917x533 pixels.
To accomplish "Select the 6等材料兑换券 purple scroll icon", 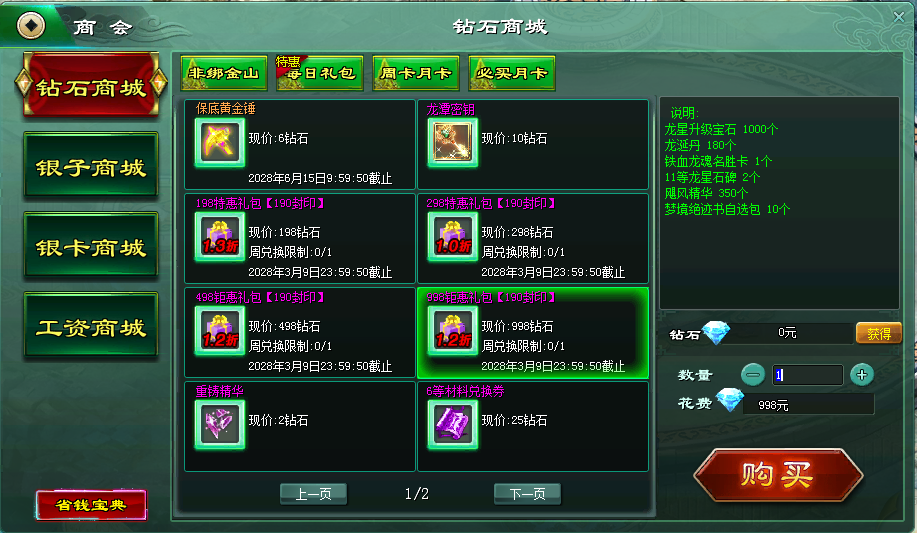I will coord(453,425).
